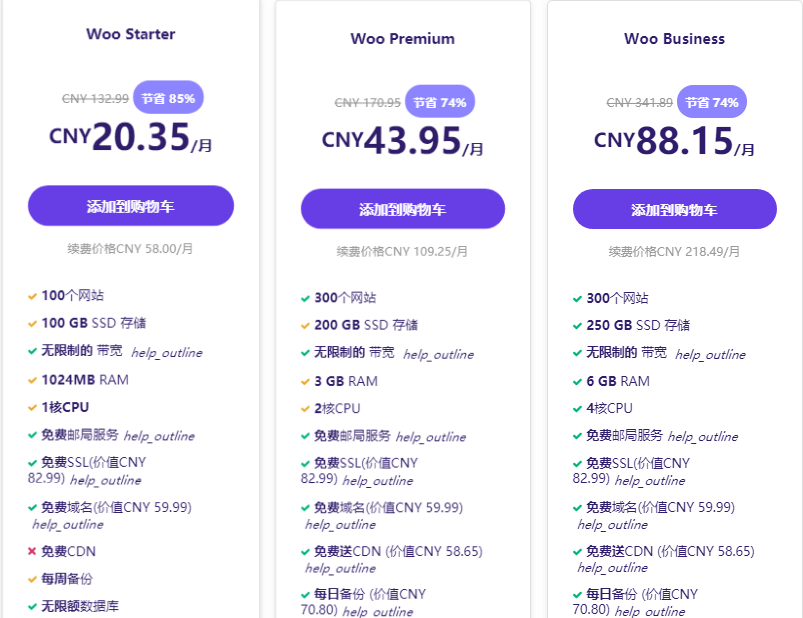Click the red X icon beside Woo Starter 免费CDN
803x618 pixels.
pos(32,551)
